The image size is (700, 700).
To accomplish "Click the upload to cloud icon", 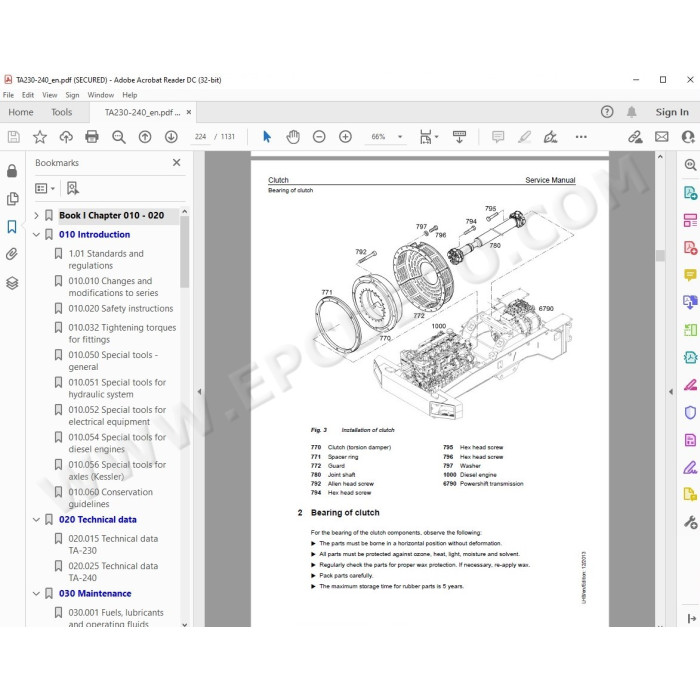I will point(66,137).
